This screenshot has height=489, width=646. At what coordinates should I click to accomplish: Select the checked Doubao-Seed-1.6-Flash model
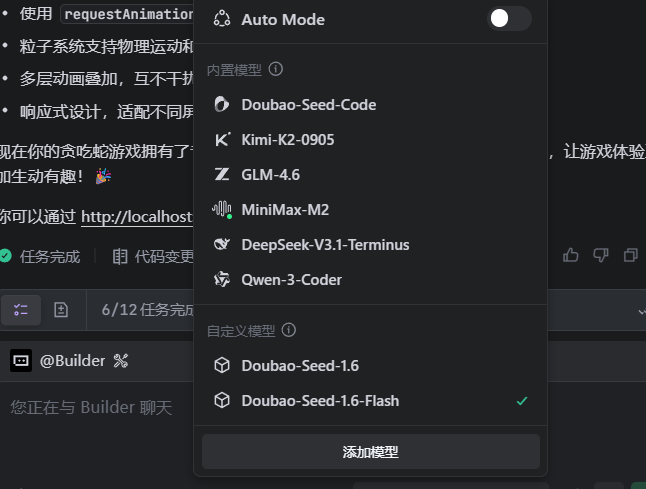tap(320, 401)
